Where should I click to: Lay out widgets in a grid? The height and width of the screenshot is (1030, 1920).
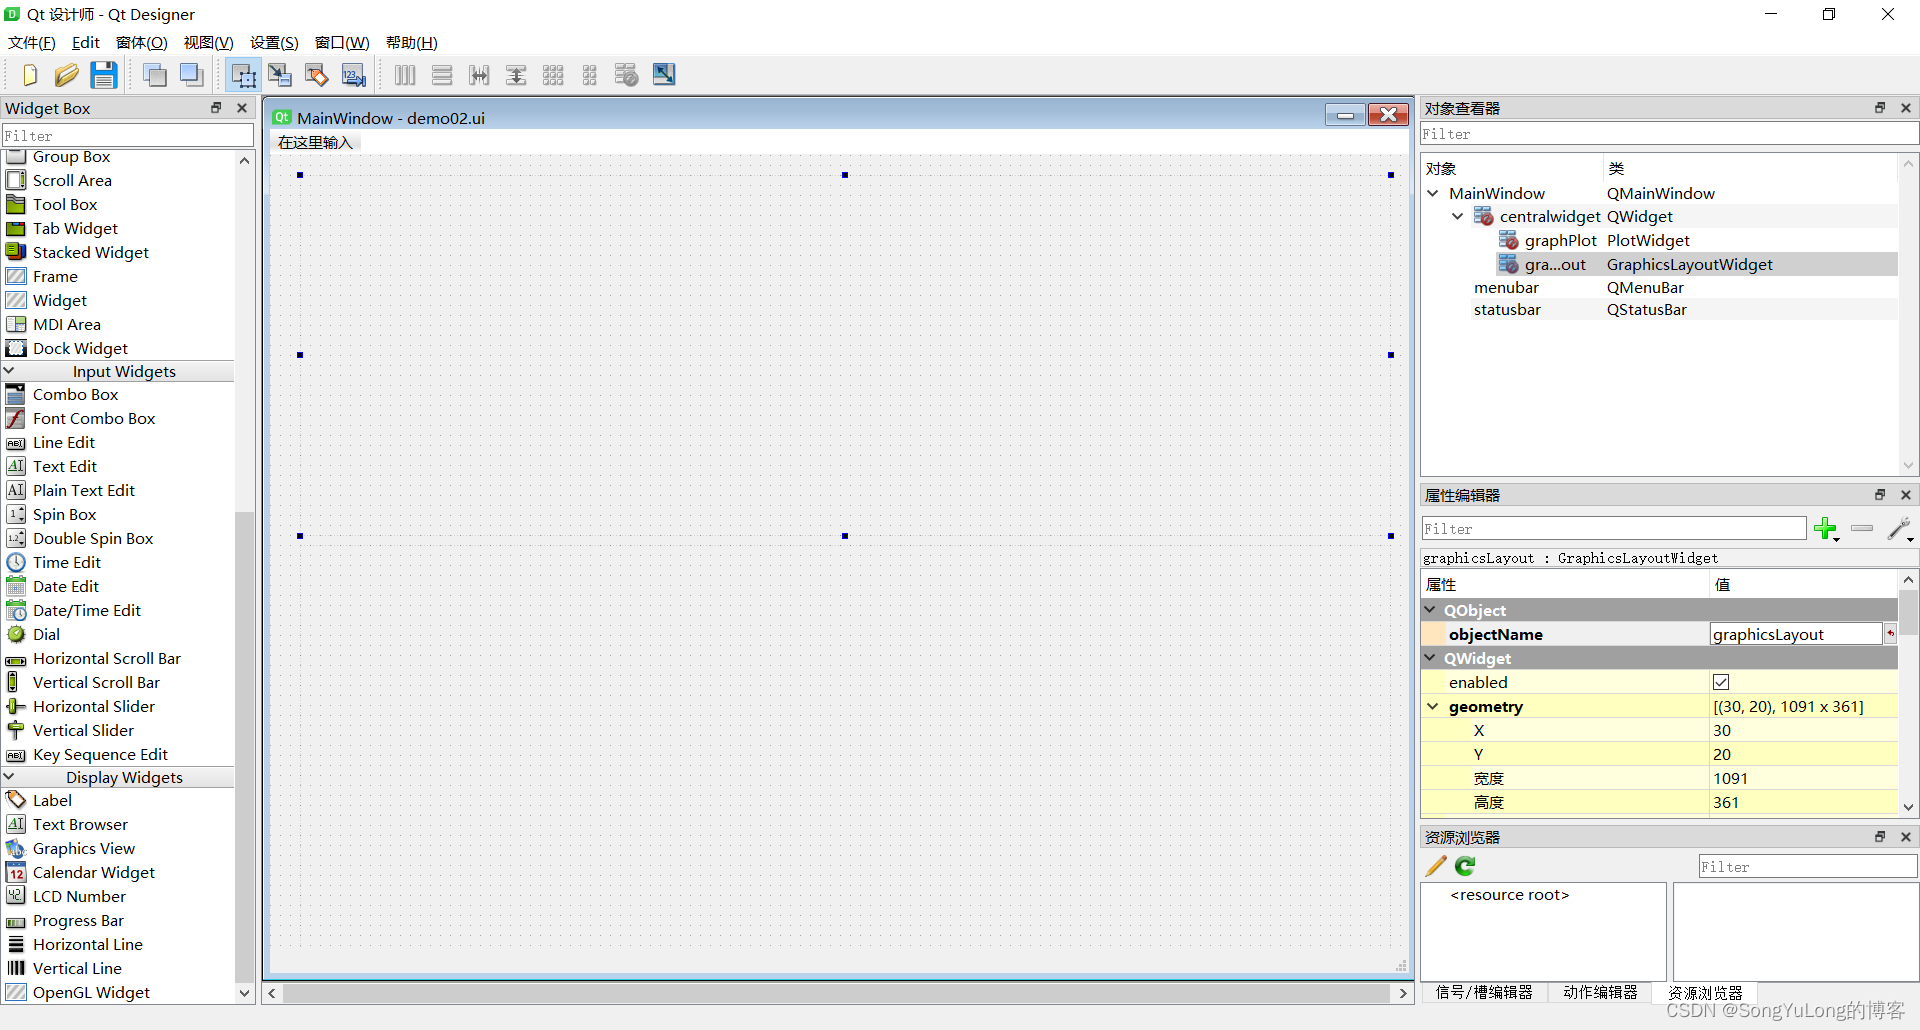(553, 74)
